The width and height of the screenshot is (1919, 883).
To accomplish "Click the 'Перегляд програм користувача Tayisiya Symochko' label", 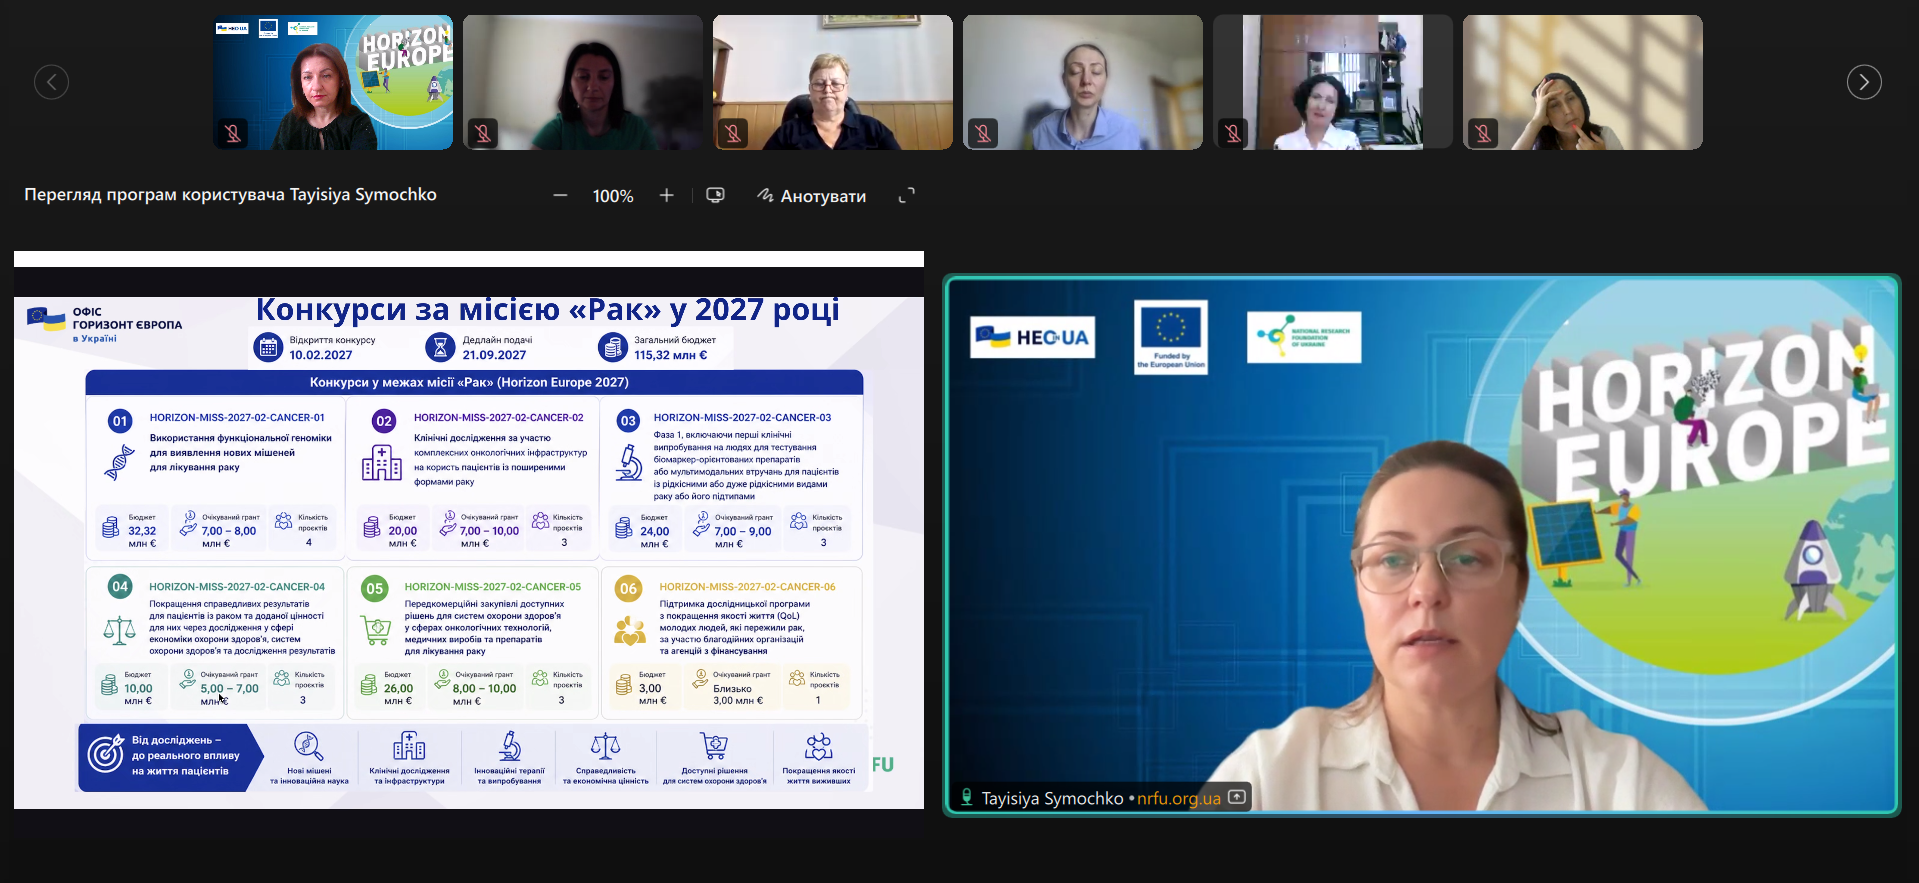I will [230, 195].
